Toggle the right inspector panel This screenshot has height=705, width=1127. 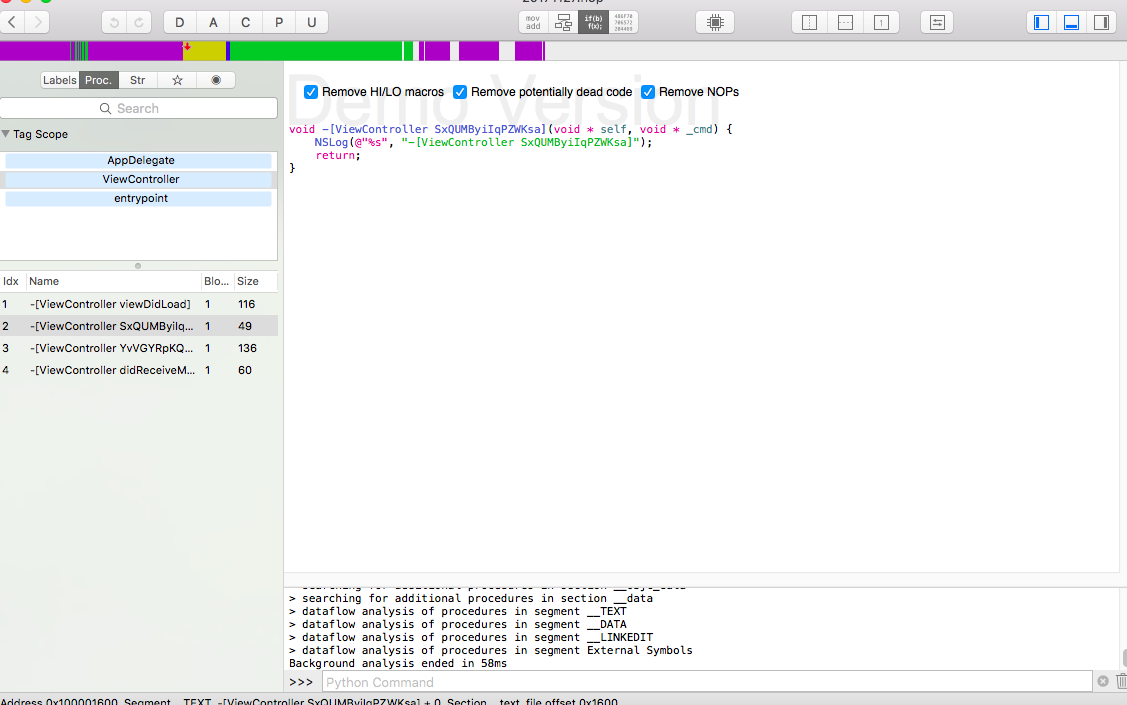1101,22
